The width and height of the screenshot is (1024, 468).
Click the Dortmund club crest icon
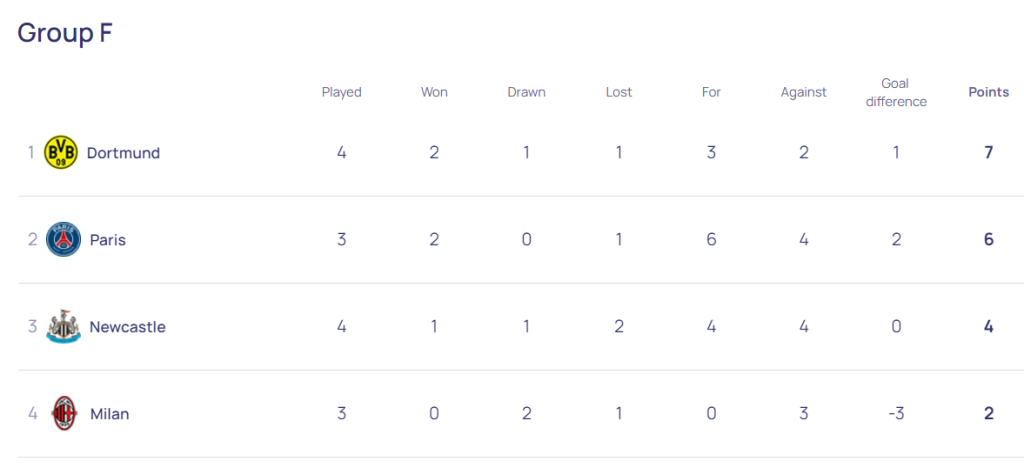coord(61,153)
